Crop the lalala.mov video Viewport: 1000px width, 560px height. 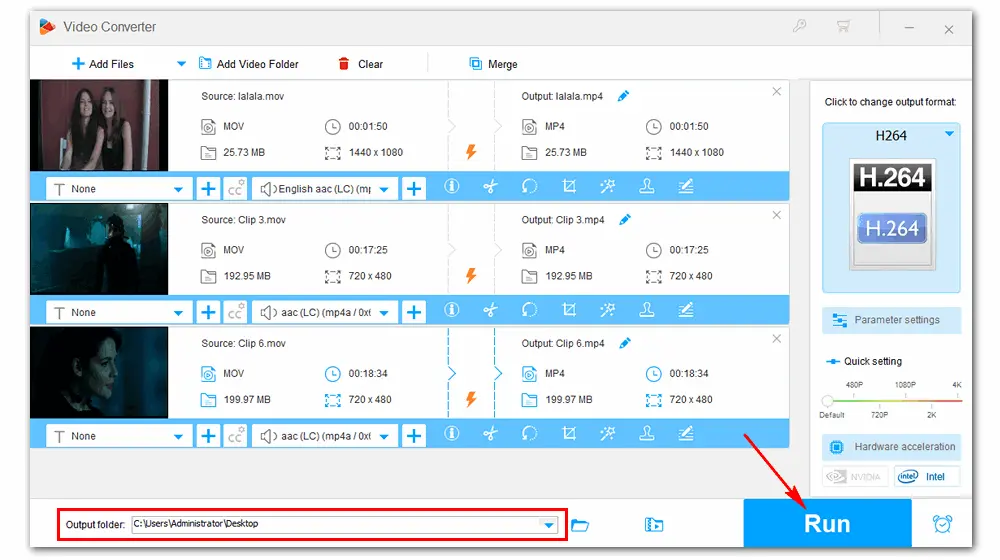[x=569, y=186]
